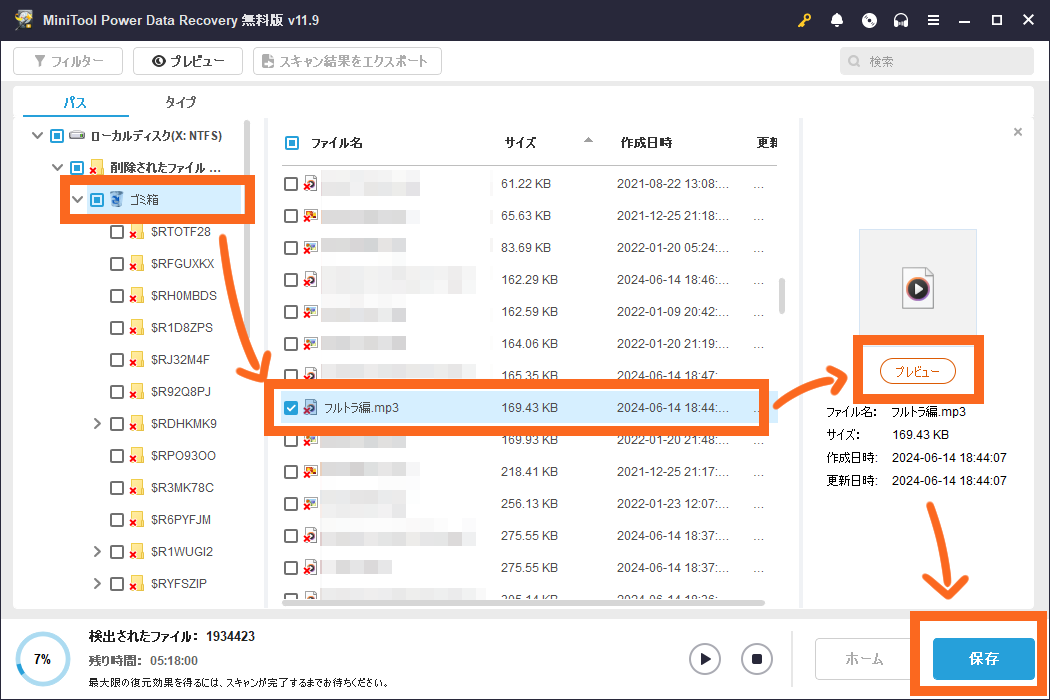Toggle the $RTOTF28 folder checkbox
Image resolution: width=1050 pixels, height=700 pixels.
(x=117, y=232)
